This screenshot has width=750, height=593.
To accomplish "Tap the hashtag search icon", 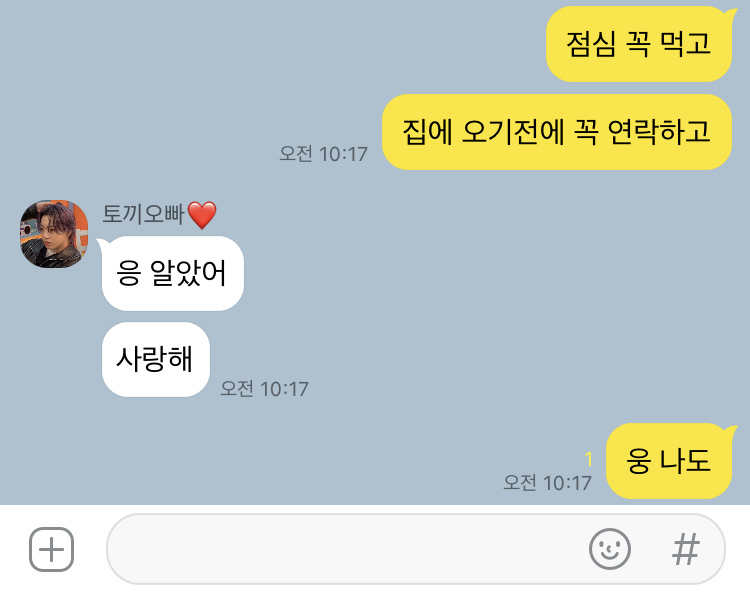I will pos(685,549).
